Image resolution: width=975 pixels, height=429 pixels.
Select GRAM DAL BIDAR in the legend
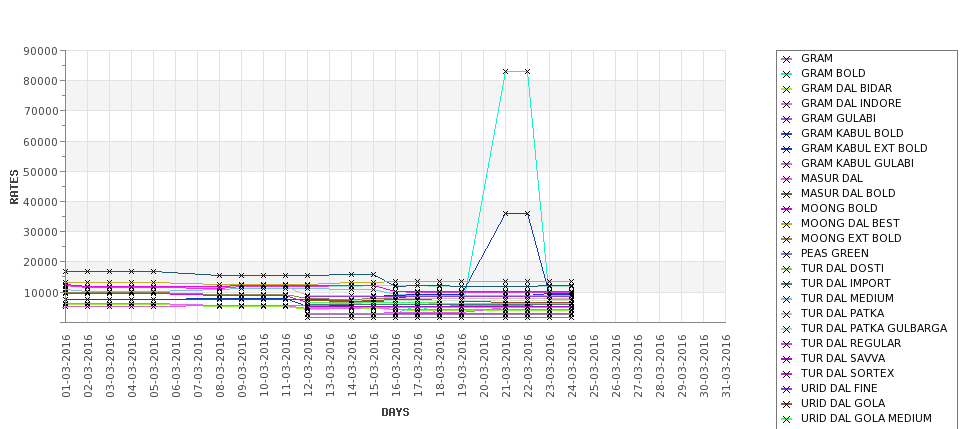846,88
